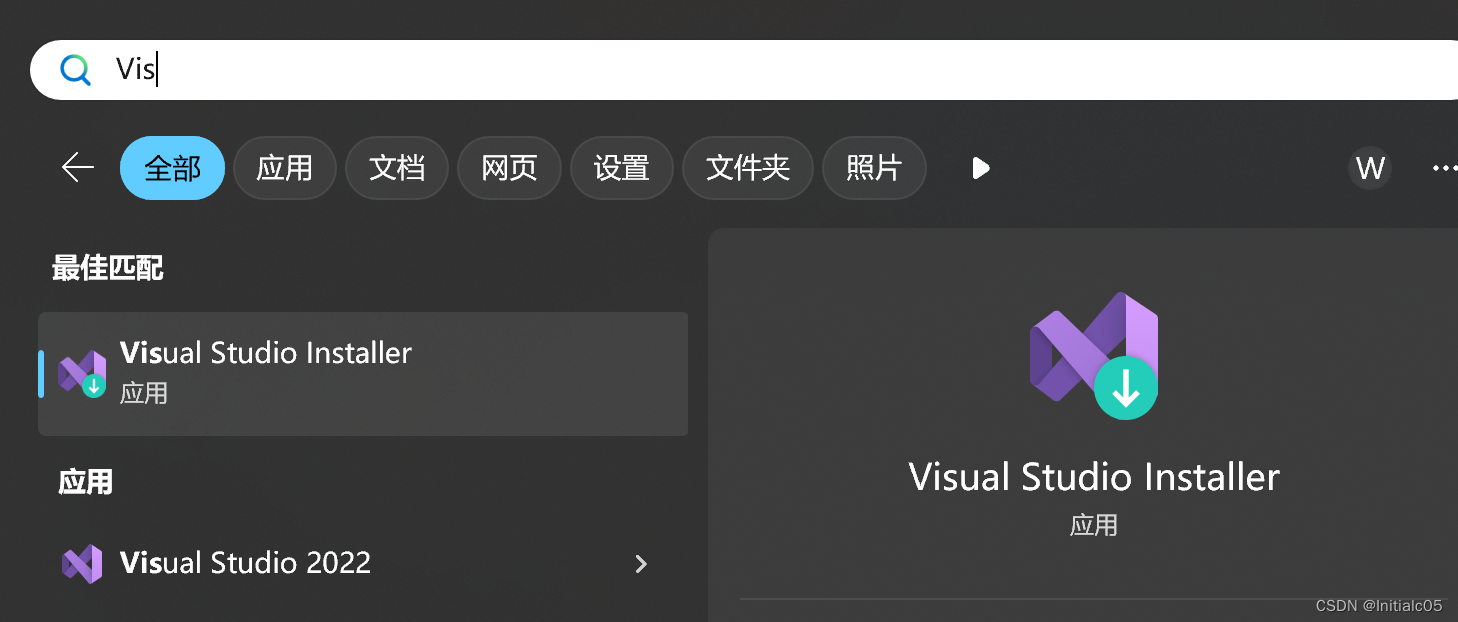1458x622 pixels.
Task: Switch to the 照片 filter tab
Action: point(874,168)
